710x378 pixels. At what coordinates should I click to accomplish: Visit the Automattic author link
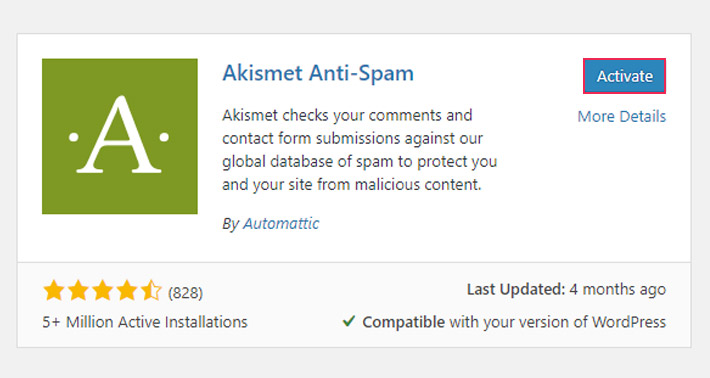(x=281, y=223)
